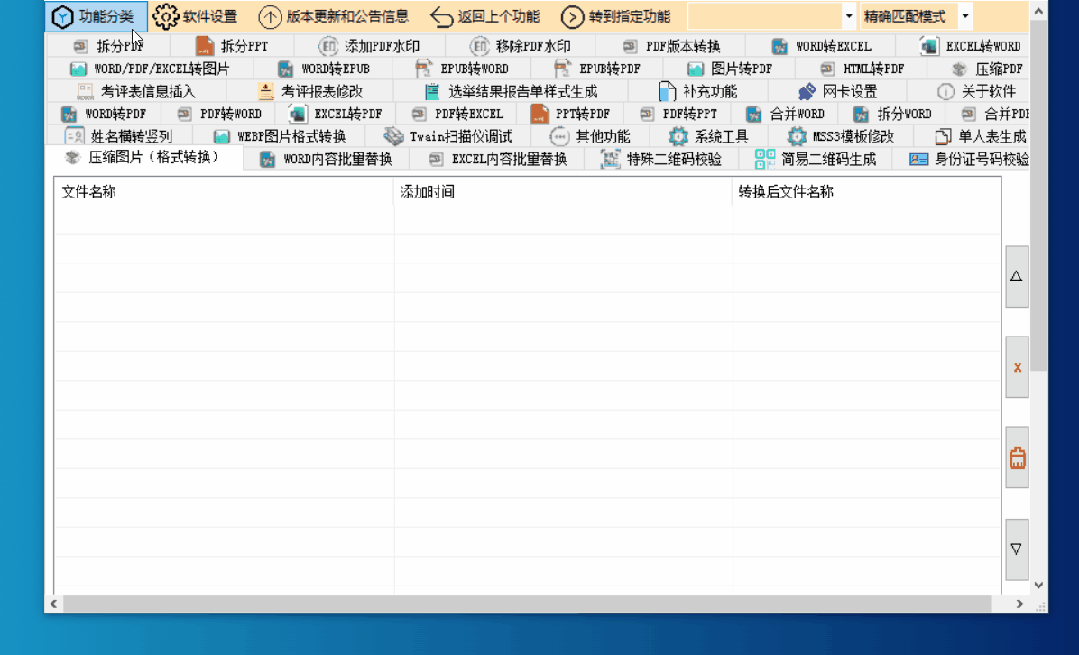The width and height of the screenshot is (1079, 655).
Task: Expand the function selection combo box
Action: (x=848, y=16)
